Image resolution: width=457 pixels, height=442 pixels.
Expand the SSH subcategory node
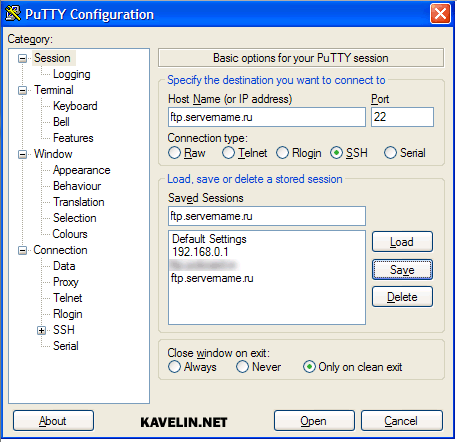click(41, 330)
